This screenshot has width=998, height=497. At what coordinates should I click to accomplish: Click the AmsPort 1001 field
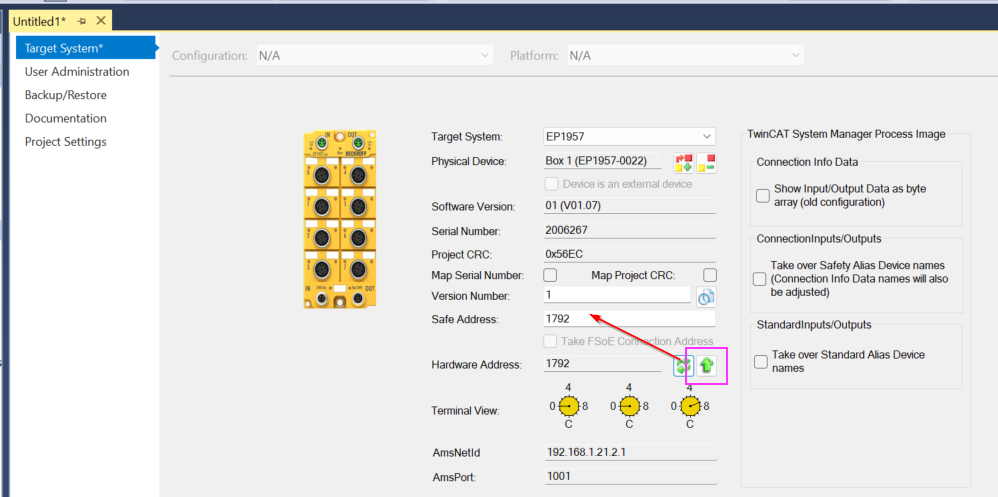[629, 475]
